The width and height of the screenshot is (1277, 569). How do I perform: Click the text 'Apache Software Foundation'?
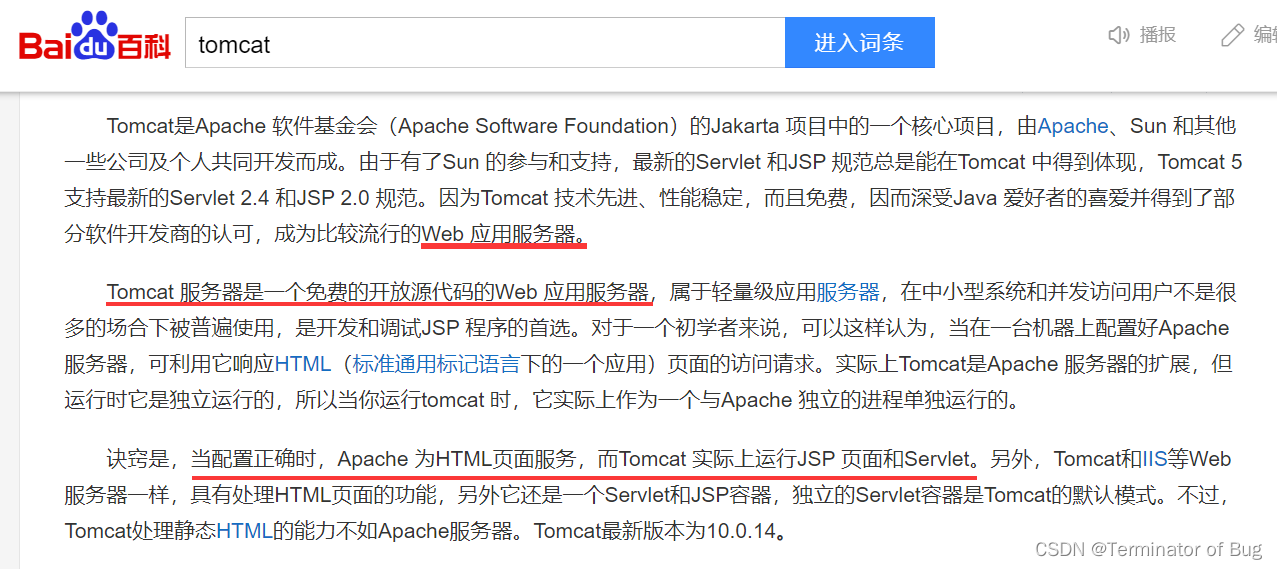pos(533,126)
